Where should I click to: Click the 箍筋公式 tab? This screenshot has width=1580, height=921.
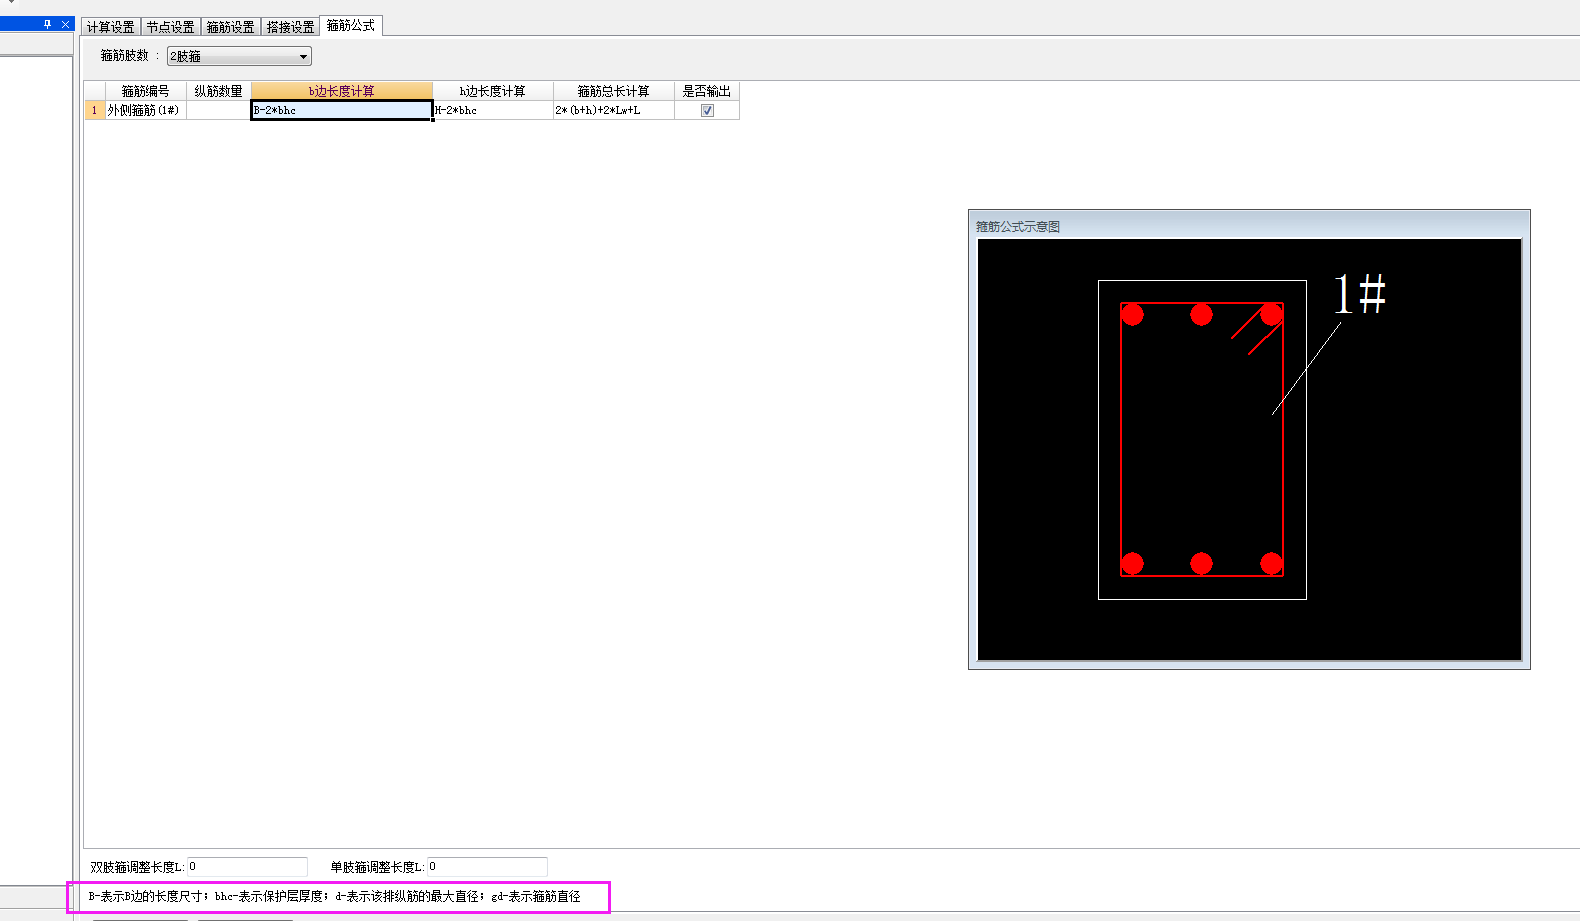(351, 25)
